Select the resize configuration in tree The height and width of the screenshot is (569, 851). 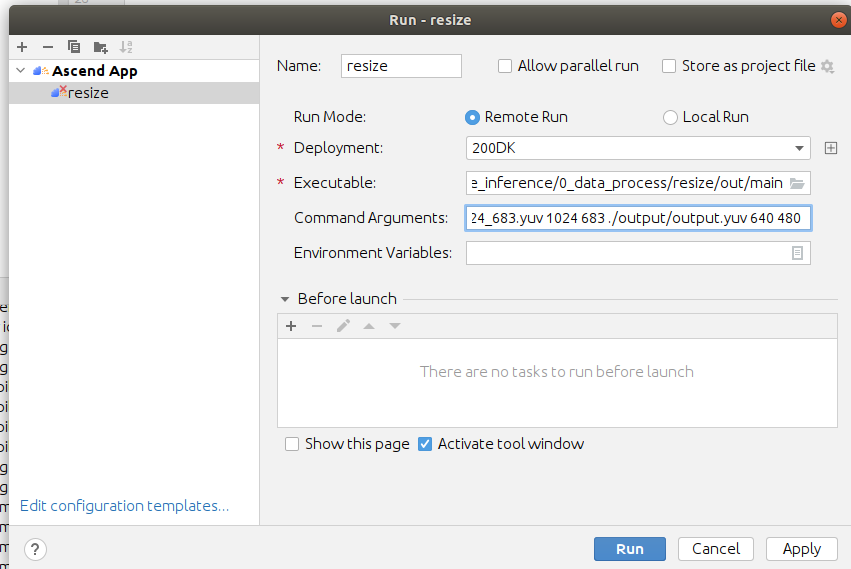(88, 93)
